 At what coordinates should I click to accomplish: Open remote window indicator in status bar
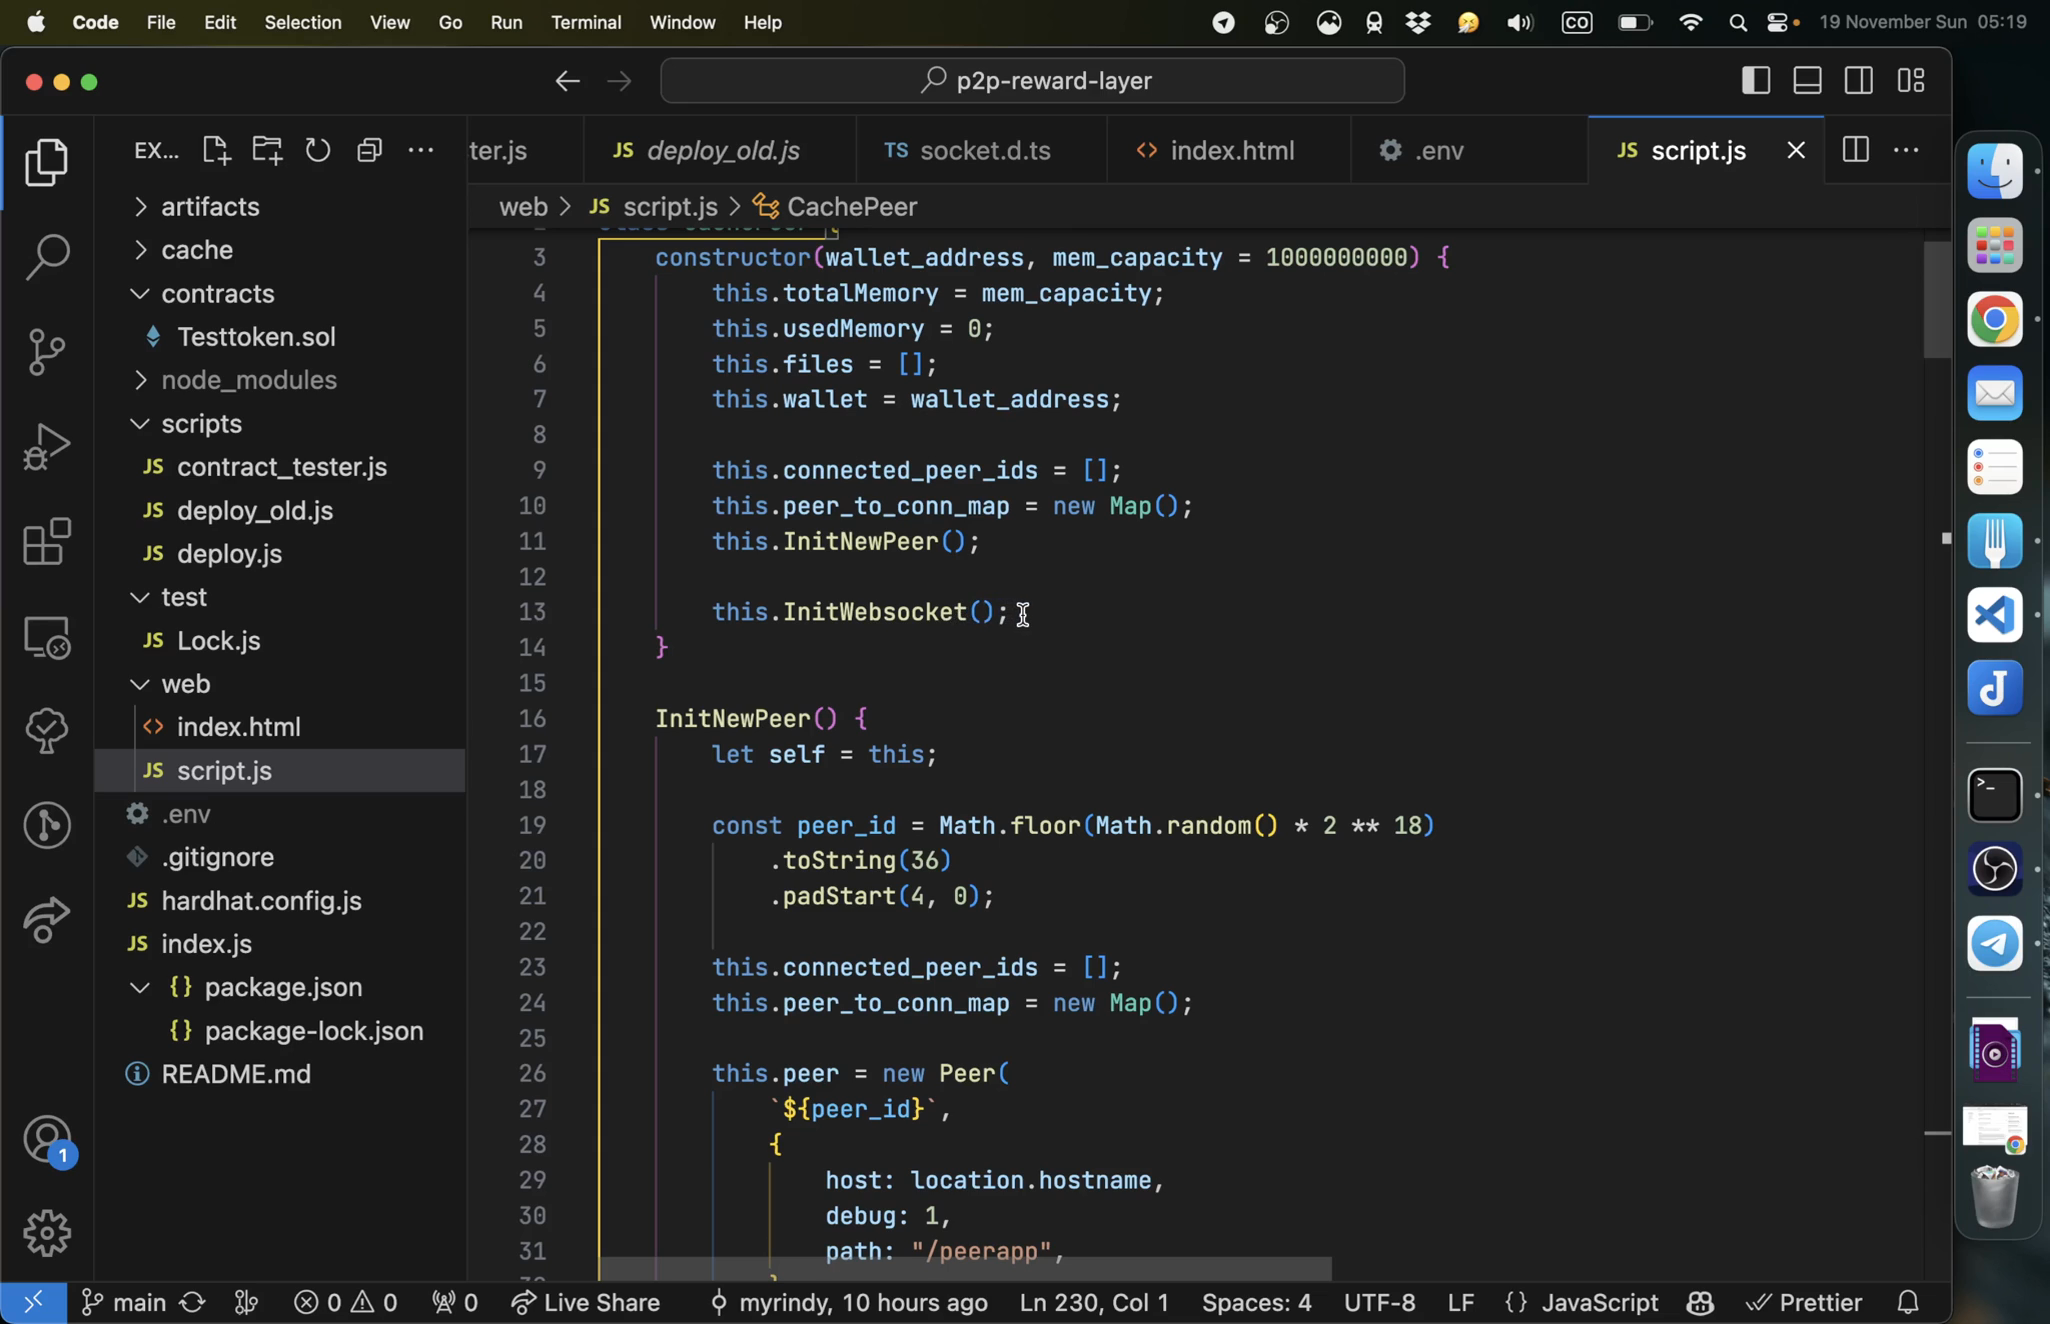click(x=33, y=1302)
